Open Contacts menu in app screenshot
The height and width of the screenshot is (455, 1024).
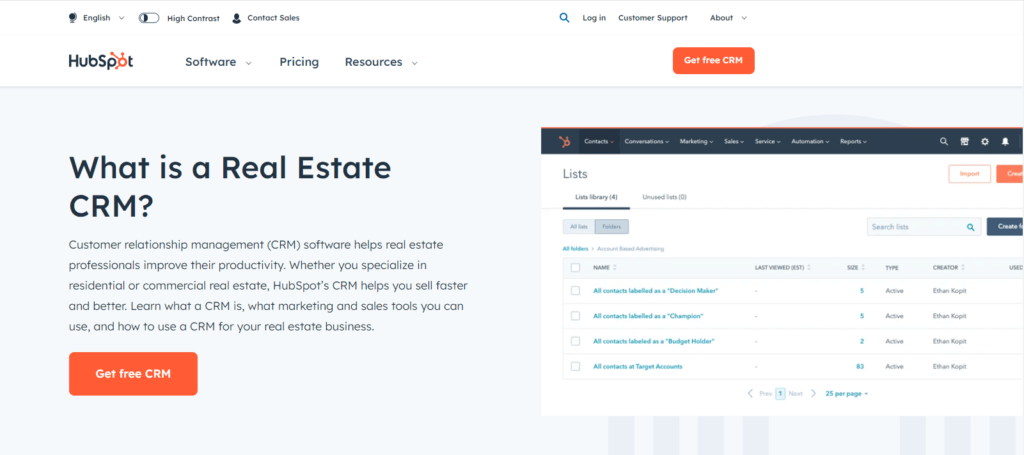coord(599,141)
